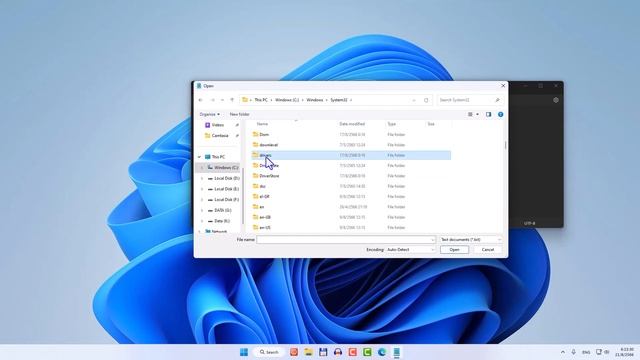Show hidden system tray icons
Screen dimensions: 640x360
pyautogui.click(x=563, y=352)
